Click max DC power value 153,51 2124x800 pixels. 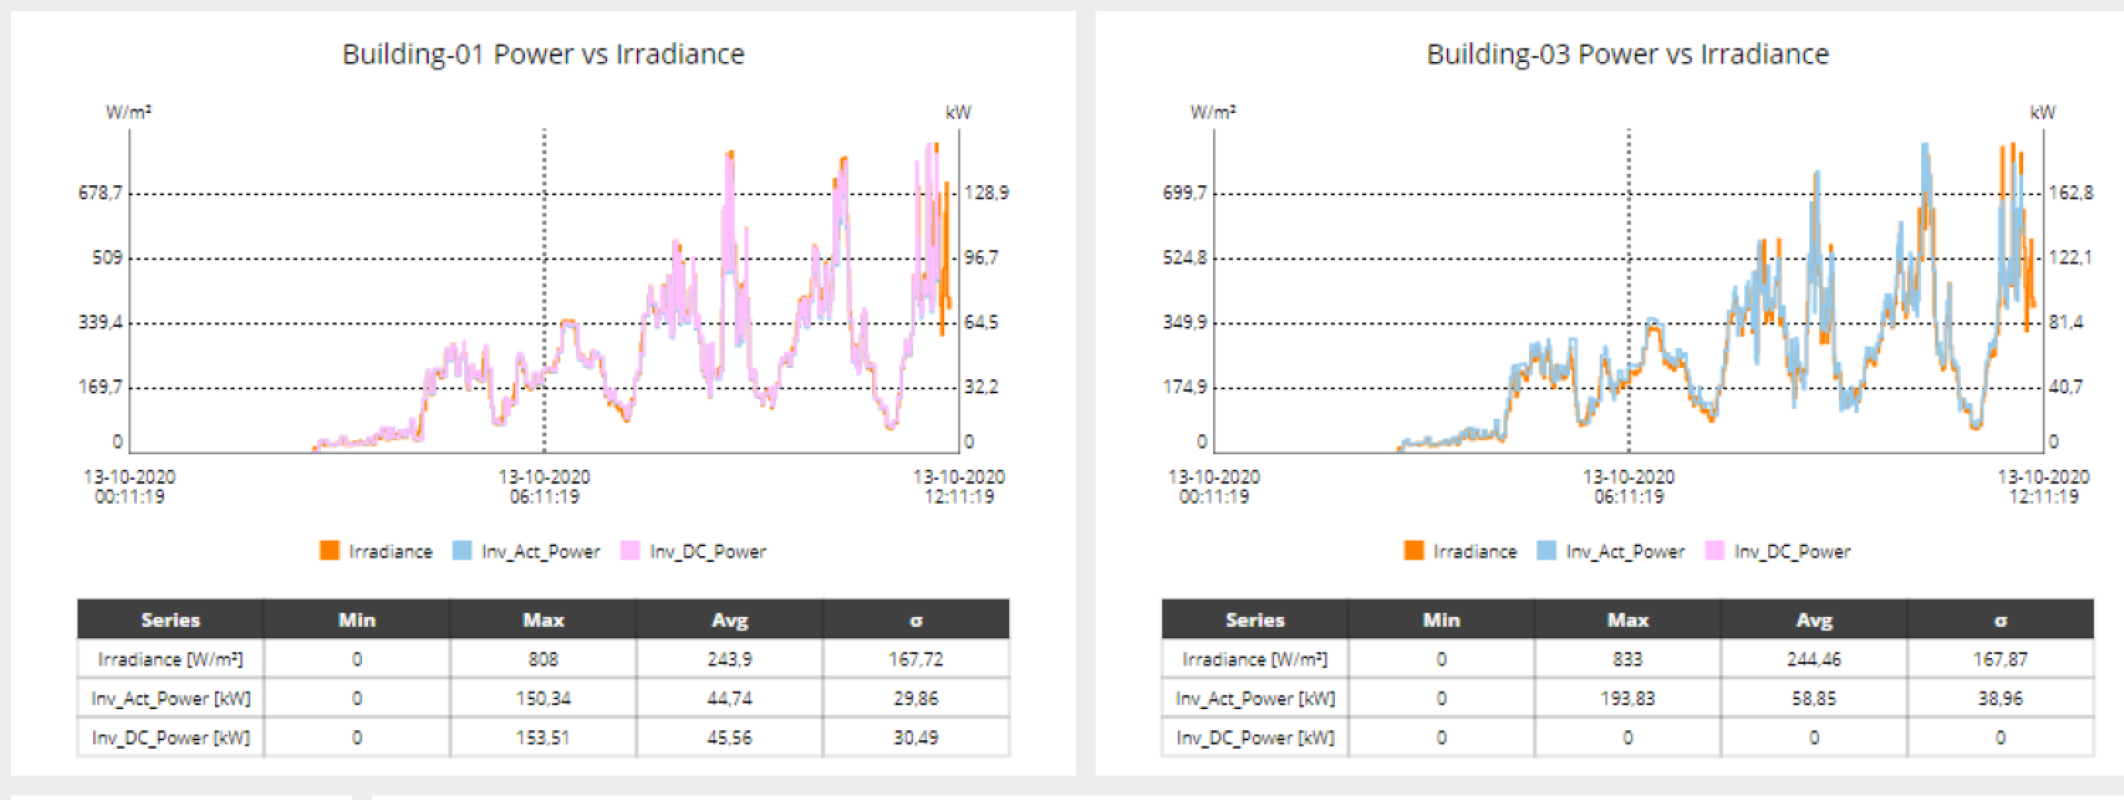tap(543, 737)
